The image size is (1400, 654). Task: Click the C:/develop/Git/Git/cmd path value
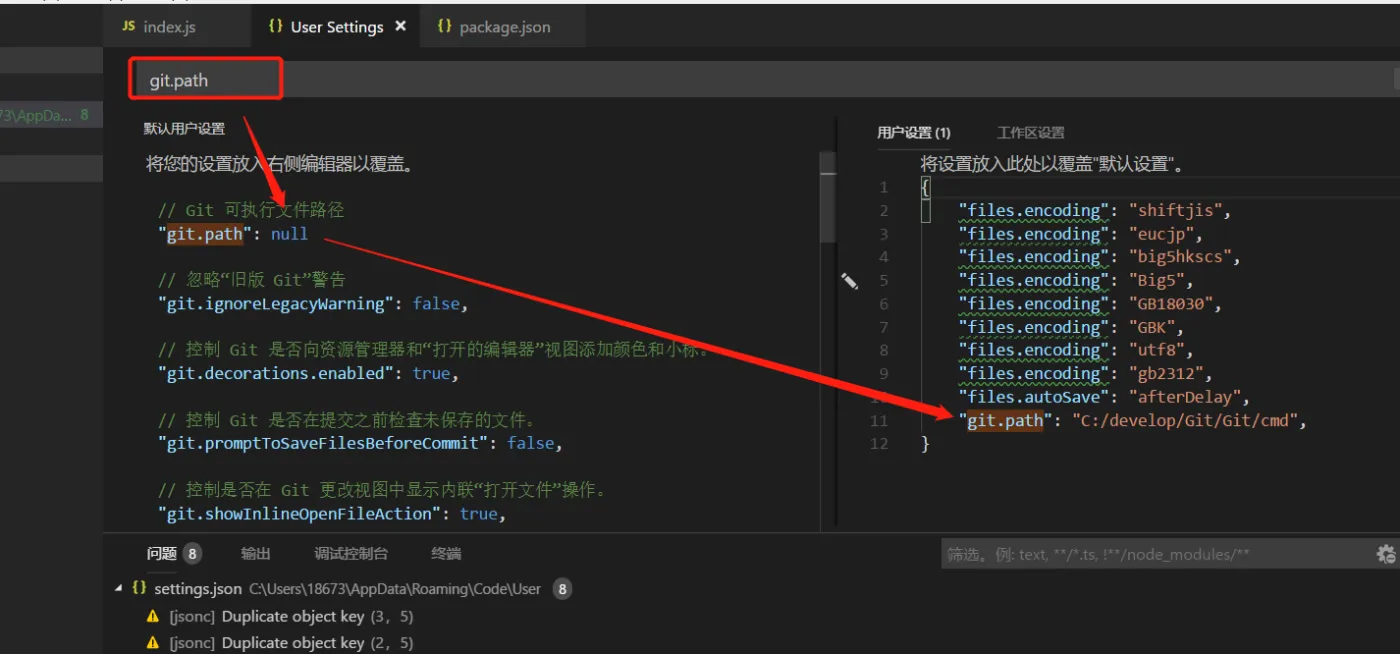(1186, 420)
